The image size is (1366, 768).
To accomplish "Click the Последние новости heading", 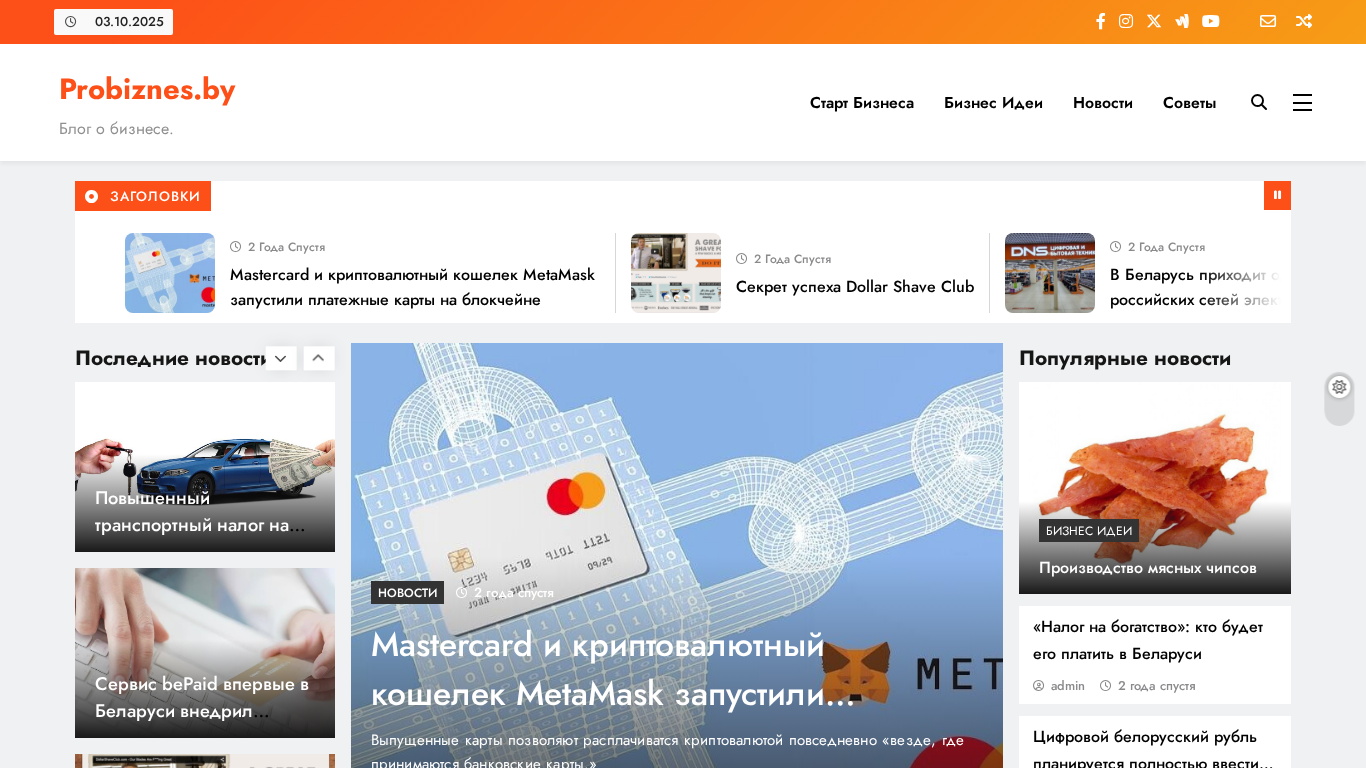I will (x=170, y=358).
